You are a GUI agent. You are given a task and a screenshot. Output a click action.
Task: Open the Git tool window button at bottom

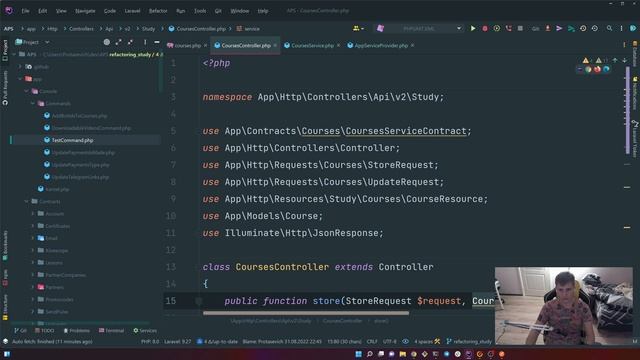coord(21,330)
